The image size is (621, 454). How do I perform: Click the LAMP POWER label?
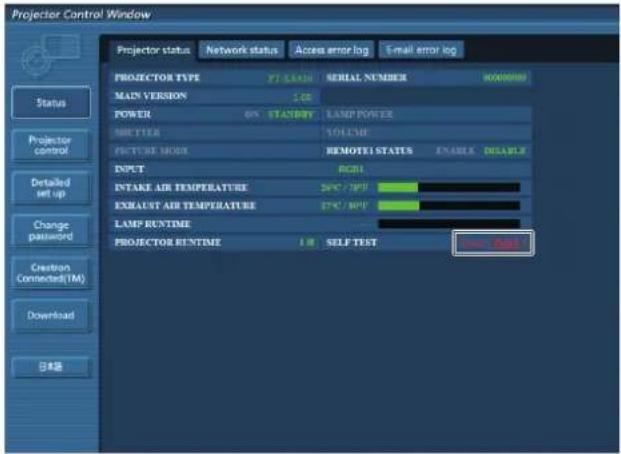pyautogui.click(x=359, y=114)
